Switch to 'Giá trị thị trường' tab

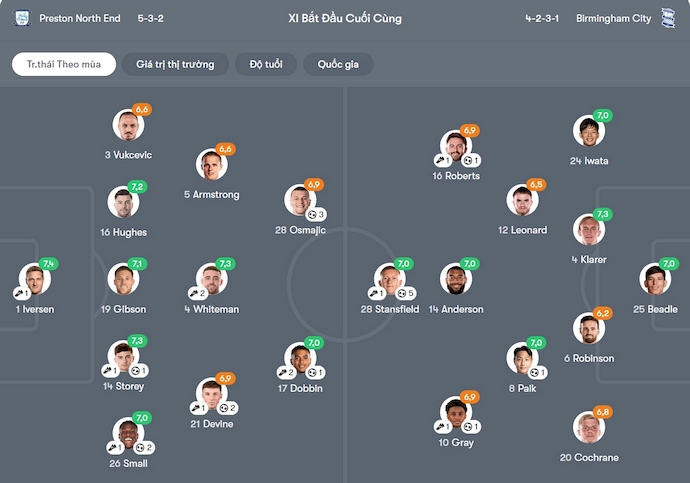pyautogui.click(x=175, y=64)
